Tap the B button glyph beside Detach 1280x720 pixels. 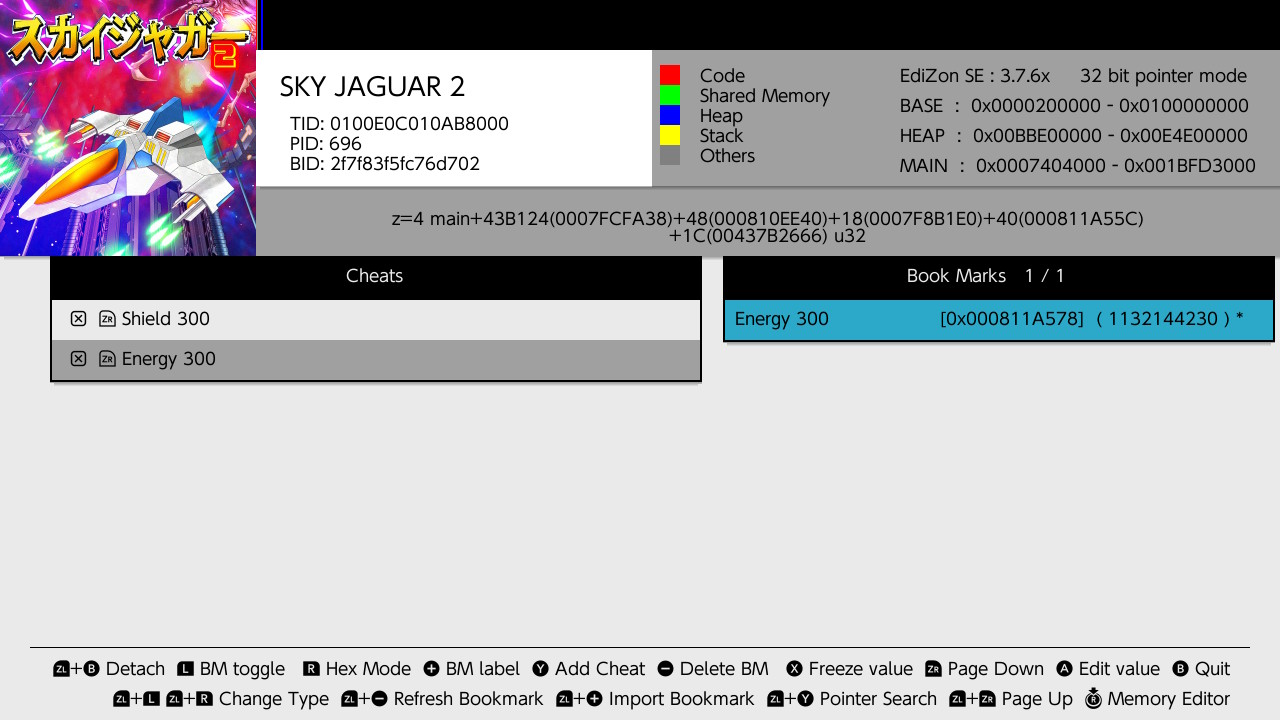92,669
